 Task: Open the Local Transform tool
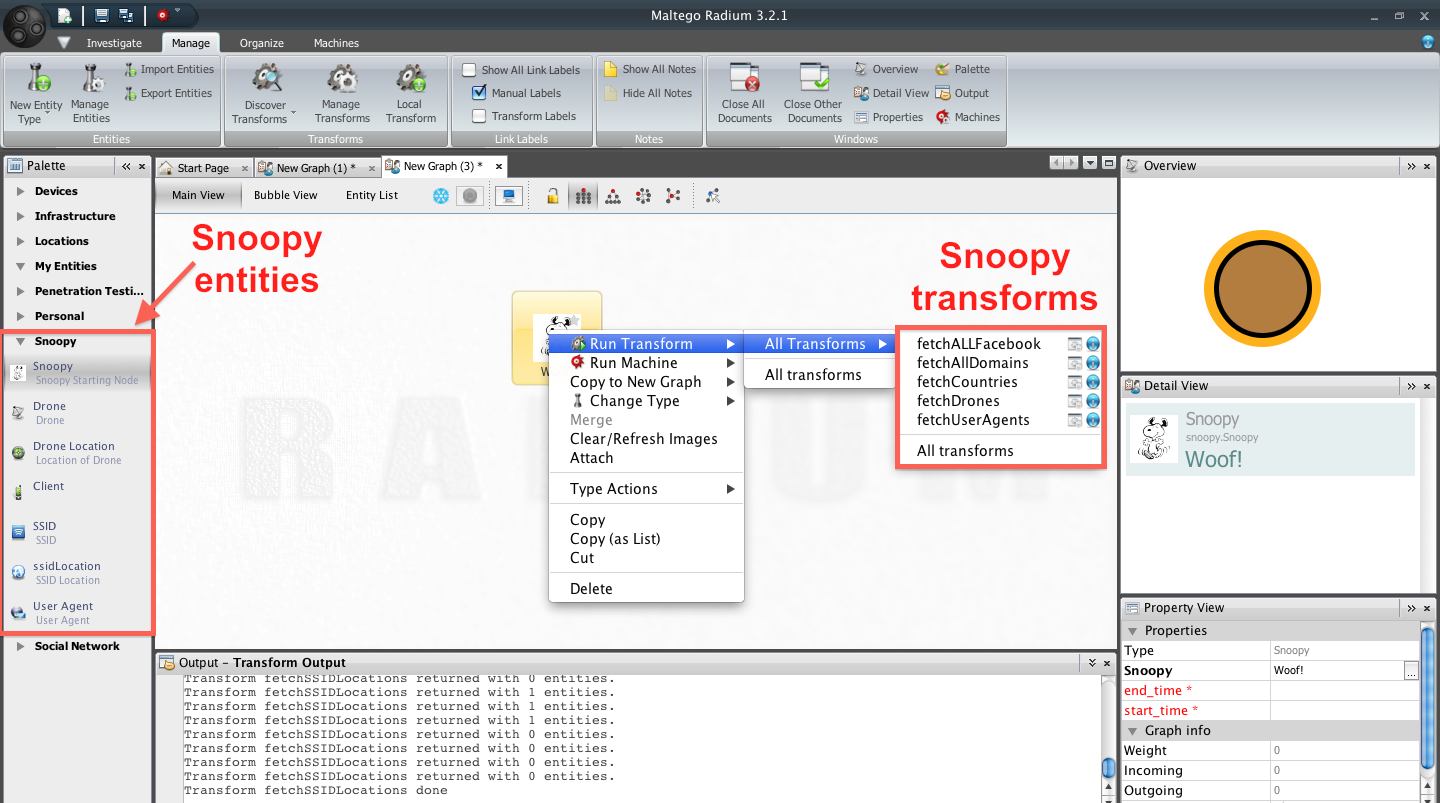(x=410, y=79)
